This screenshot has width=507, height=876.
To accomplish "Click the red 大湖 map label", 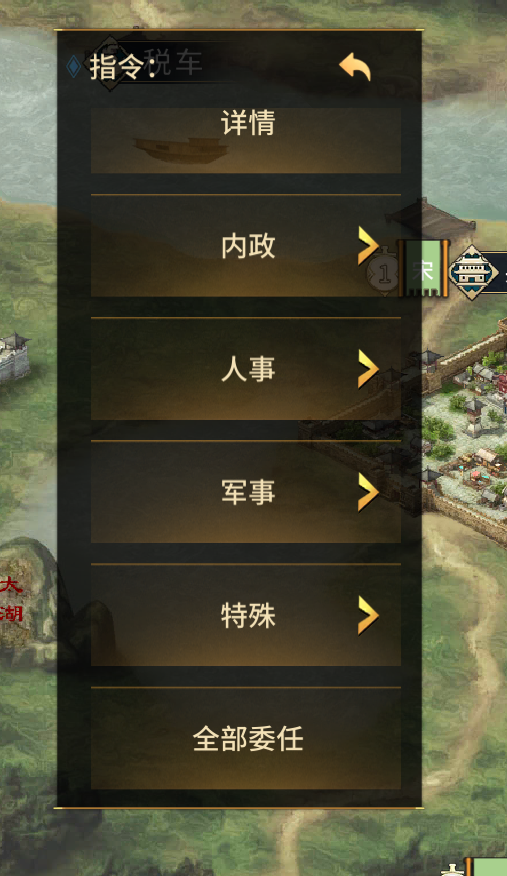I will pyautogui.click(x=11, y=599).
